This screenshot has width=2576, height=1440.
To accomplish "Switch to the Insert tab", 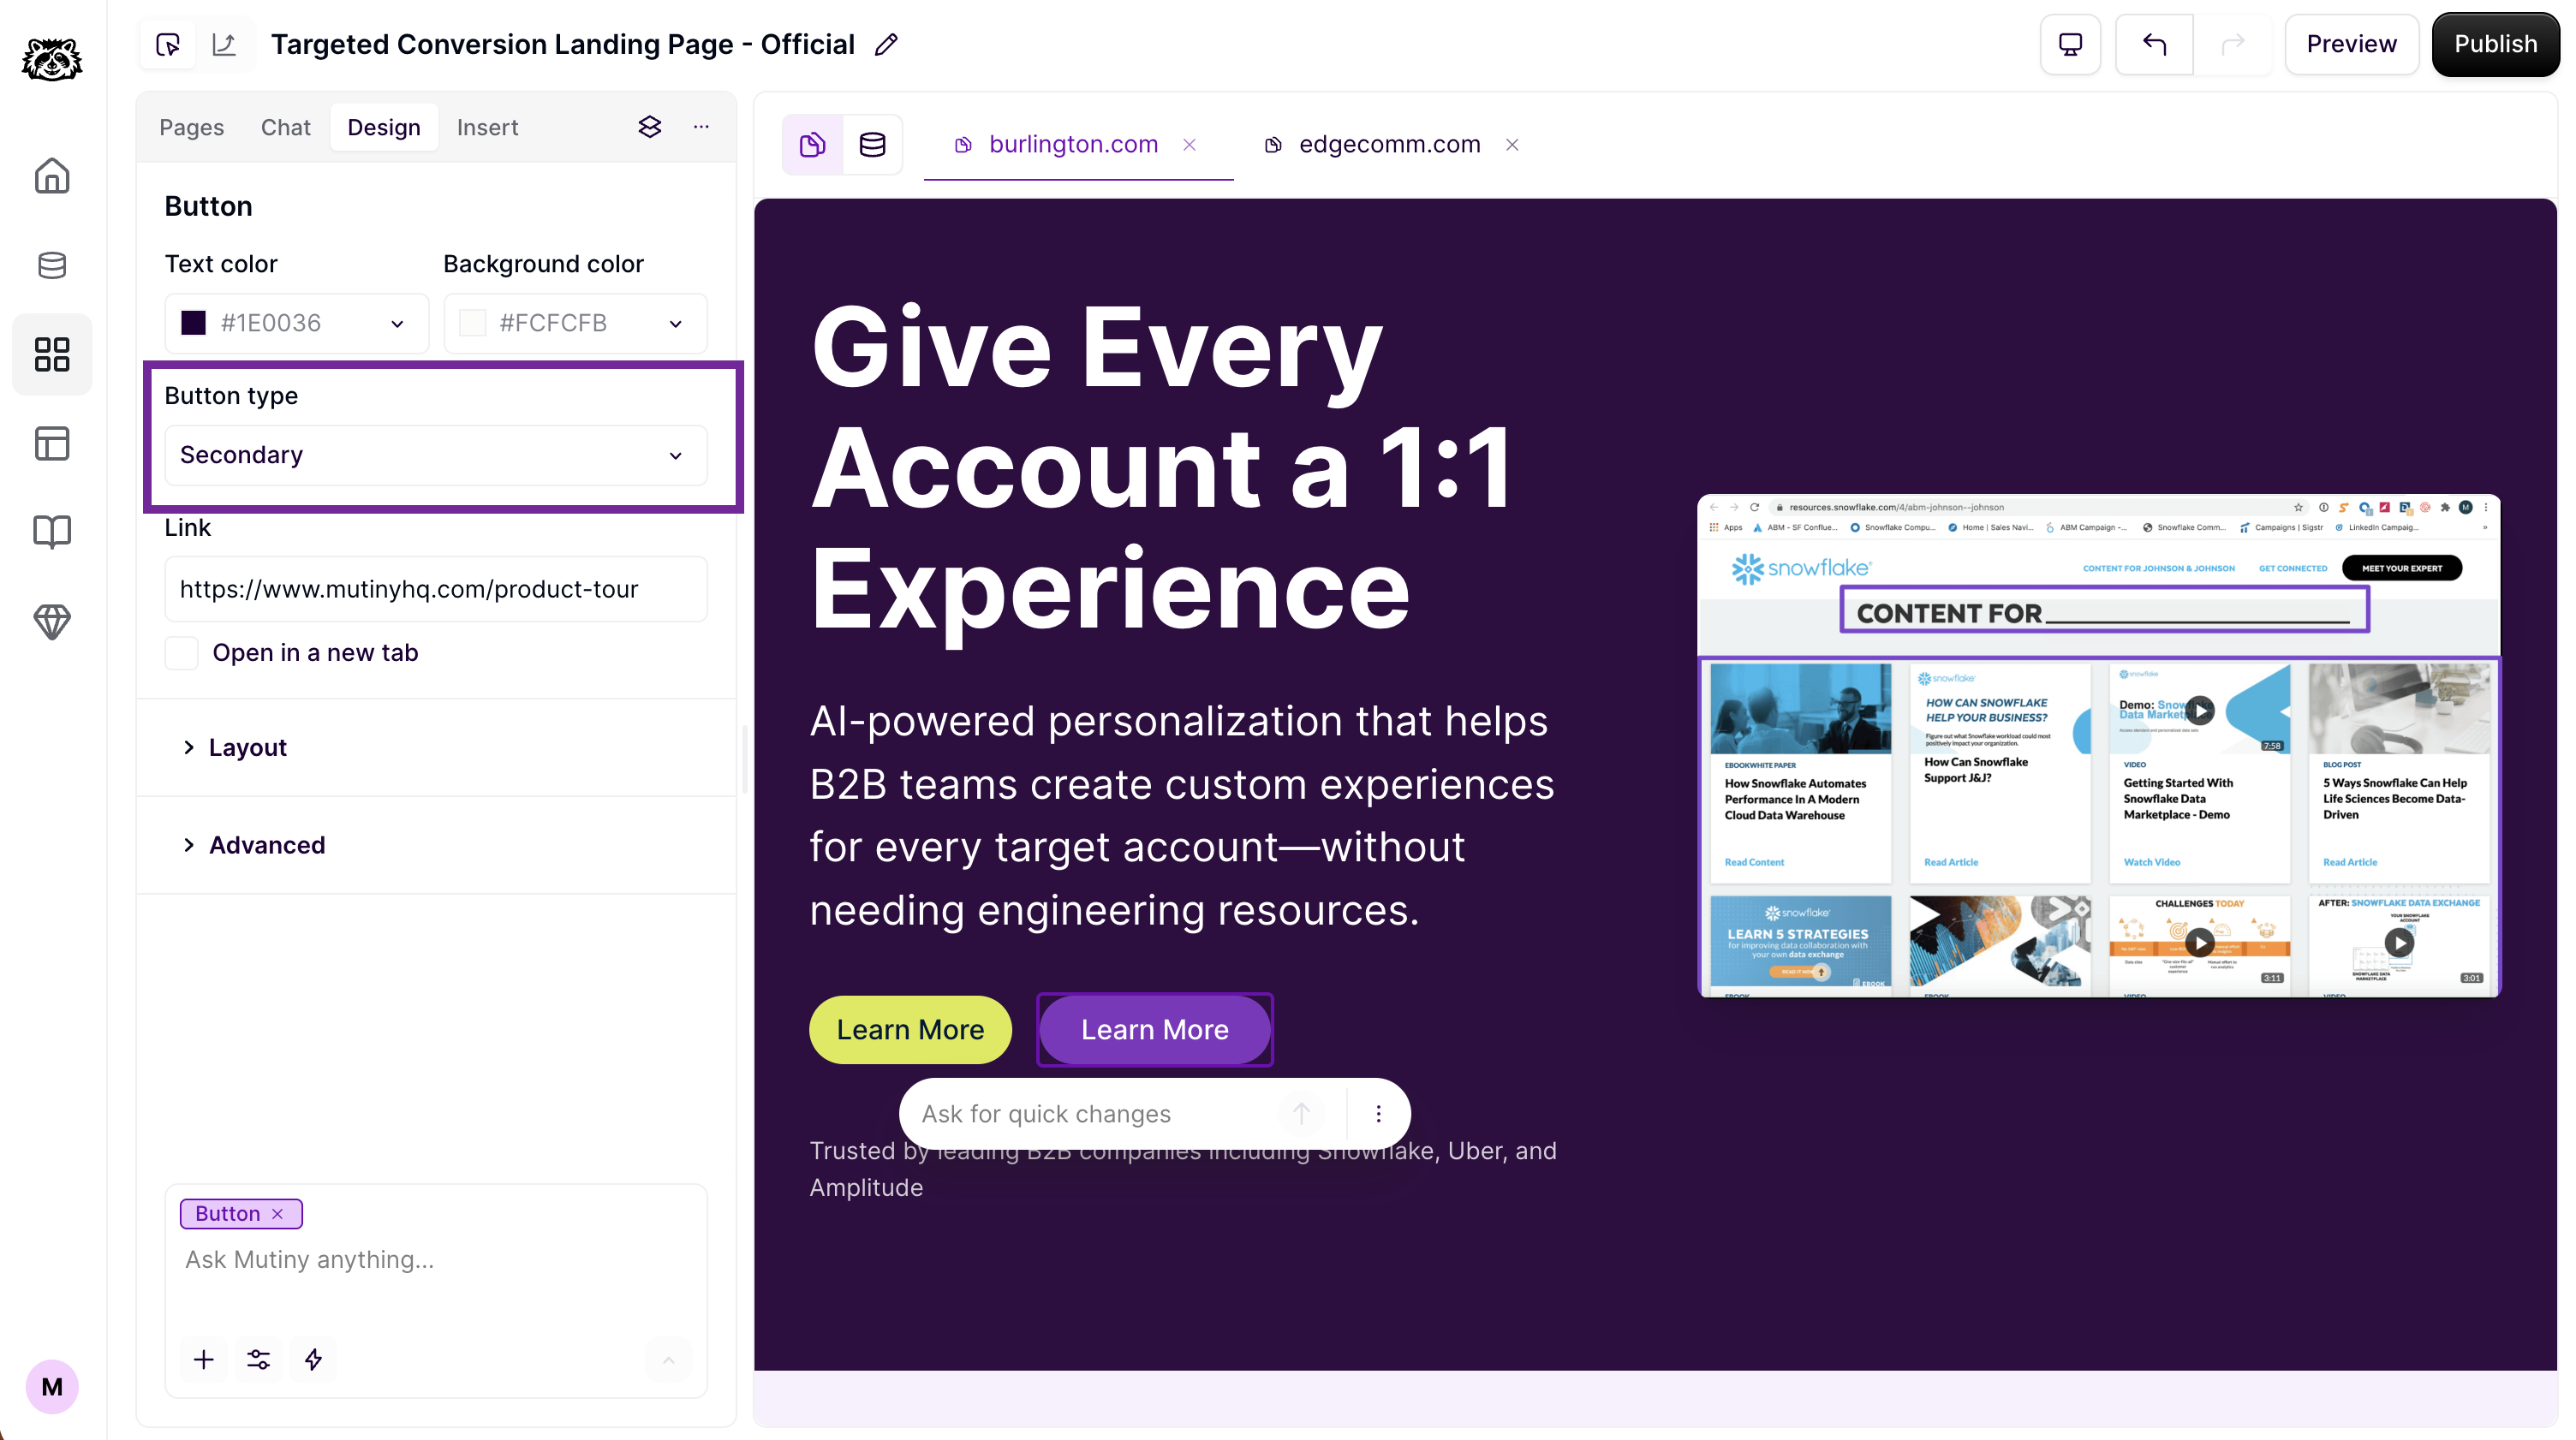I will (487, 127).
